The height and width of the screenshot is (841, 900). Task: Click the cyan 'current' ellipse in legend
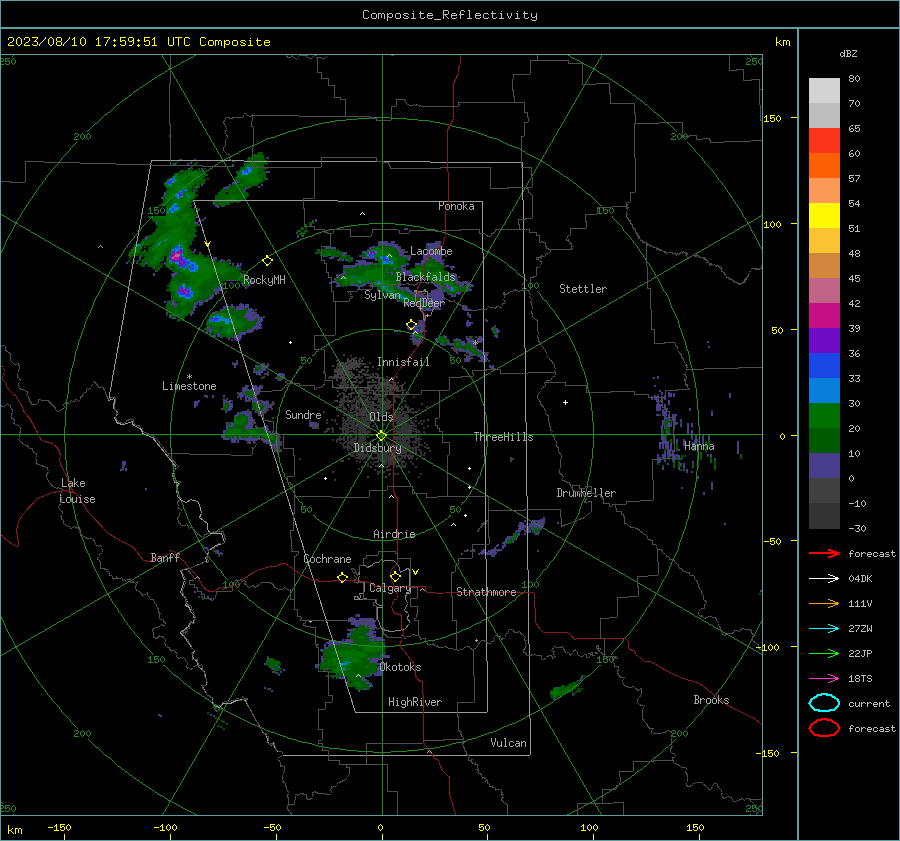[824, 703]
